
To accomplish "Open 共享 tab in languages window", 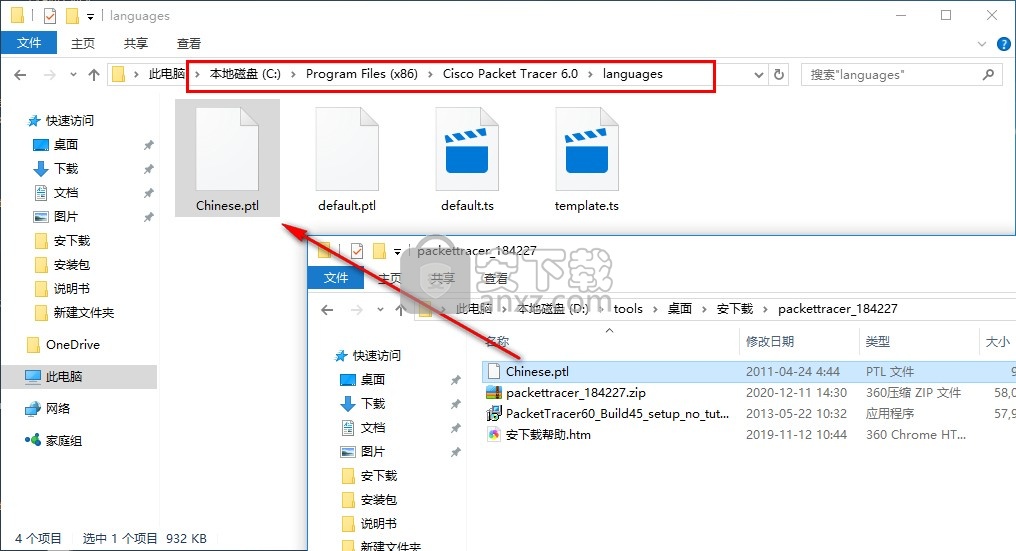I will (135, 43).
